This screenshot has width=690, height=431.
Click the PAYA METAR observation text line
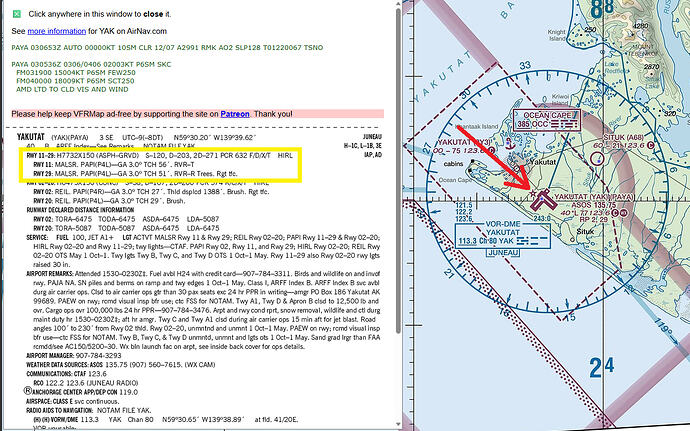pyautogui.click(x=167, y=48)
